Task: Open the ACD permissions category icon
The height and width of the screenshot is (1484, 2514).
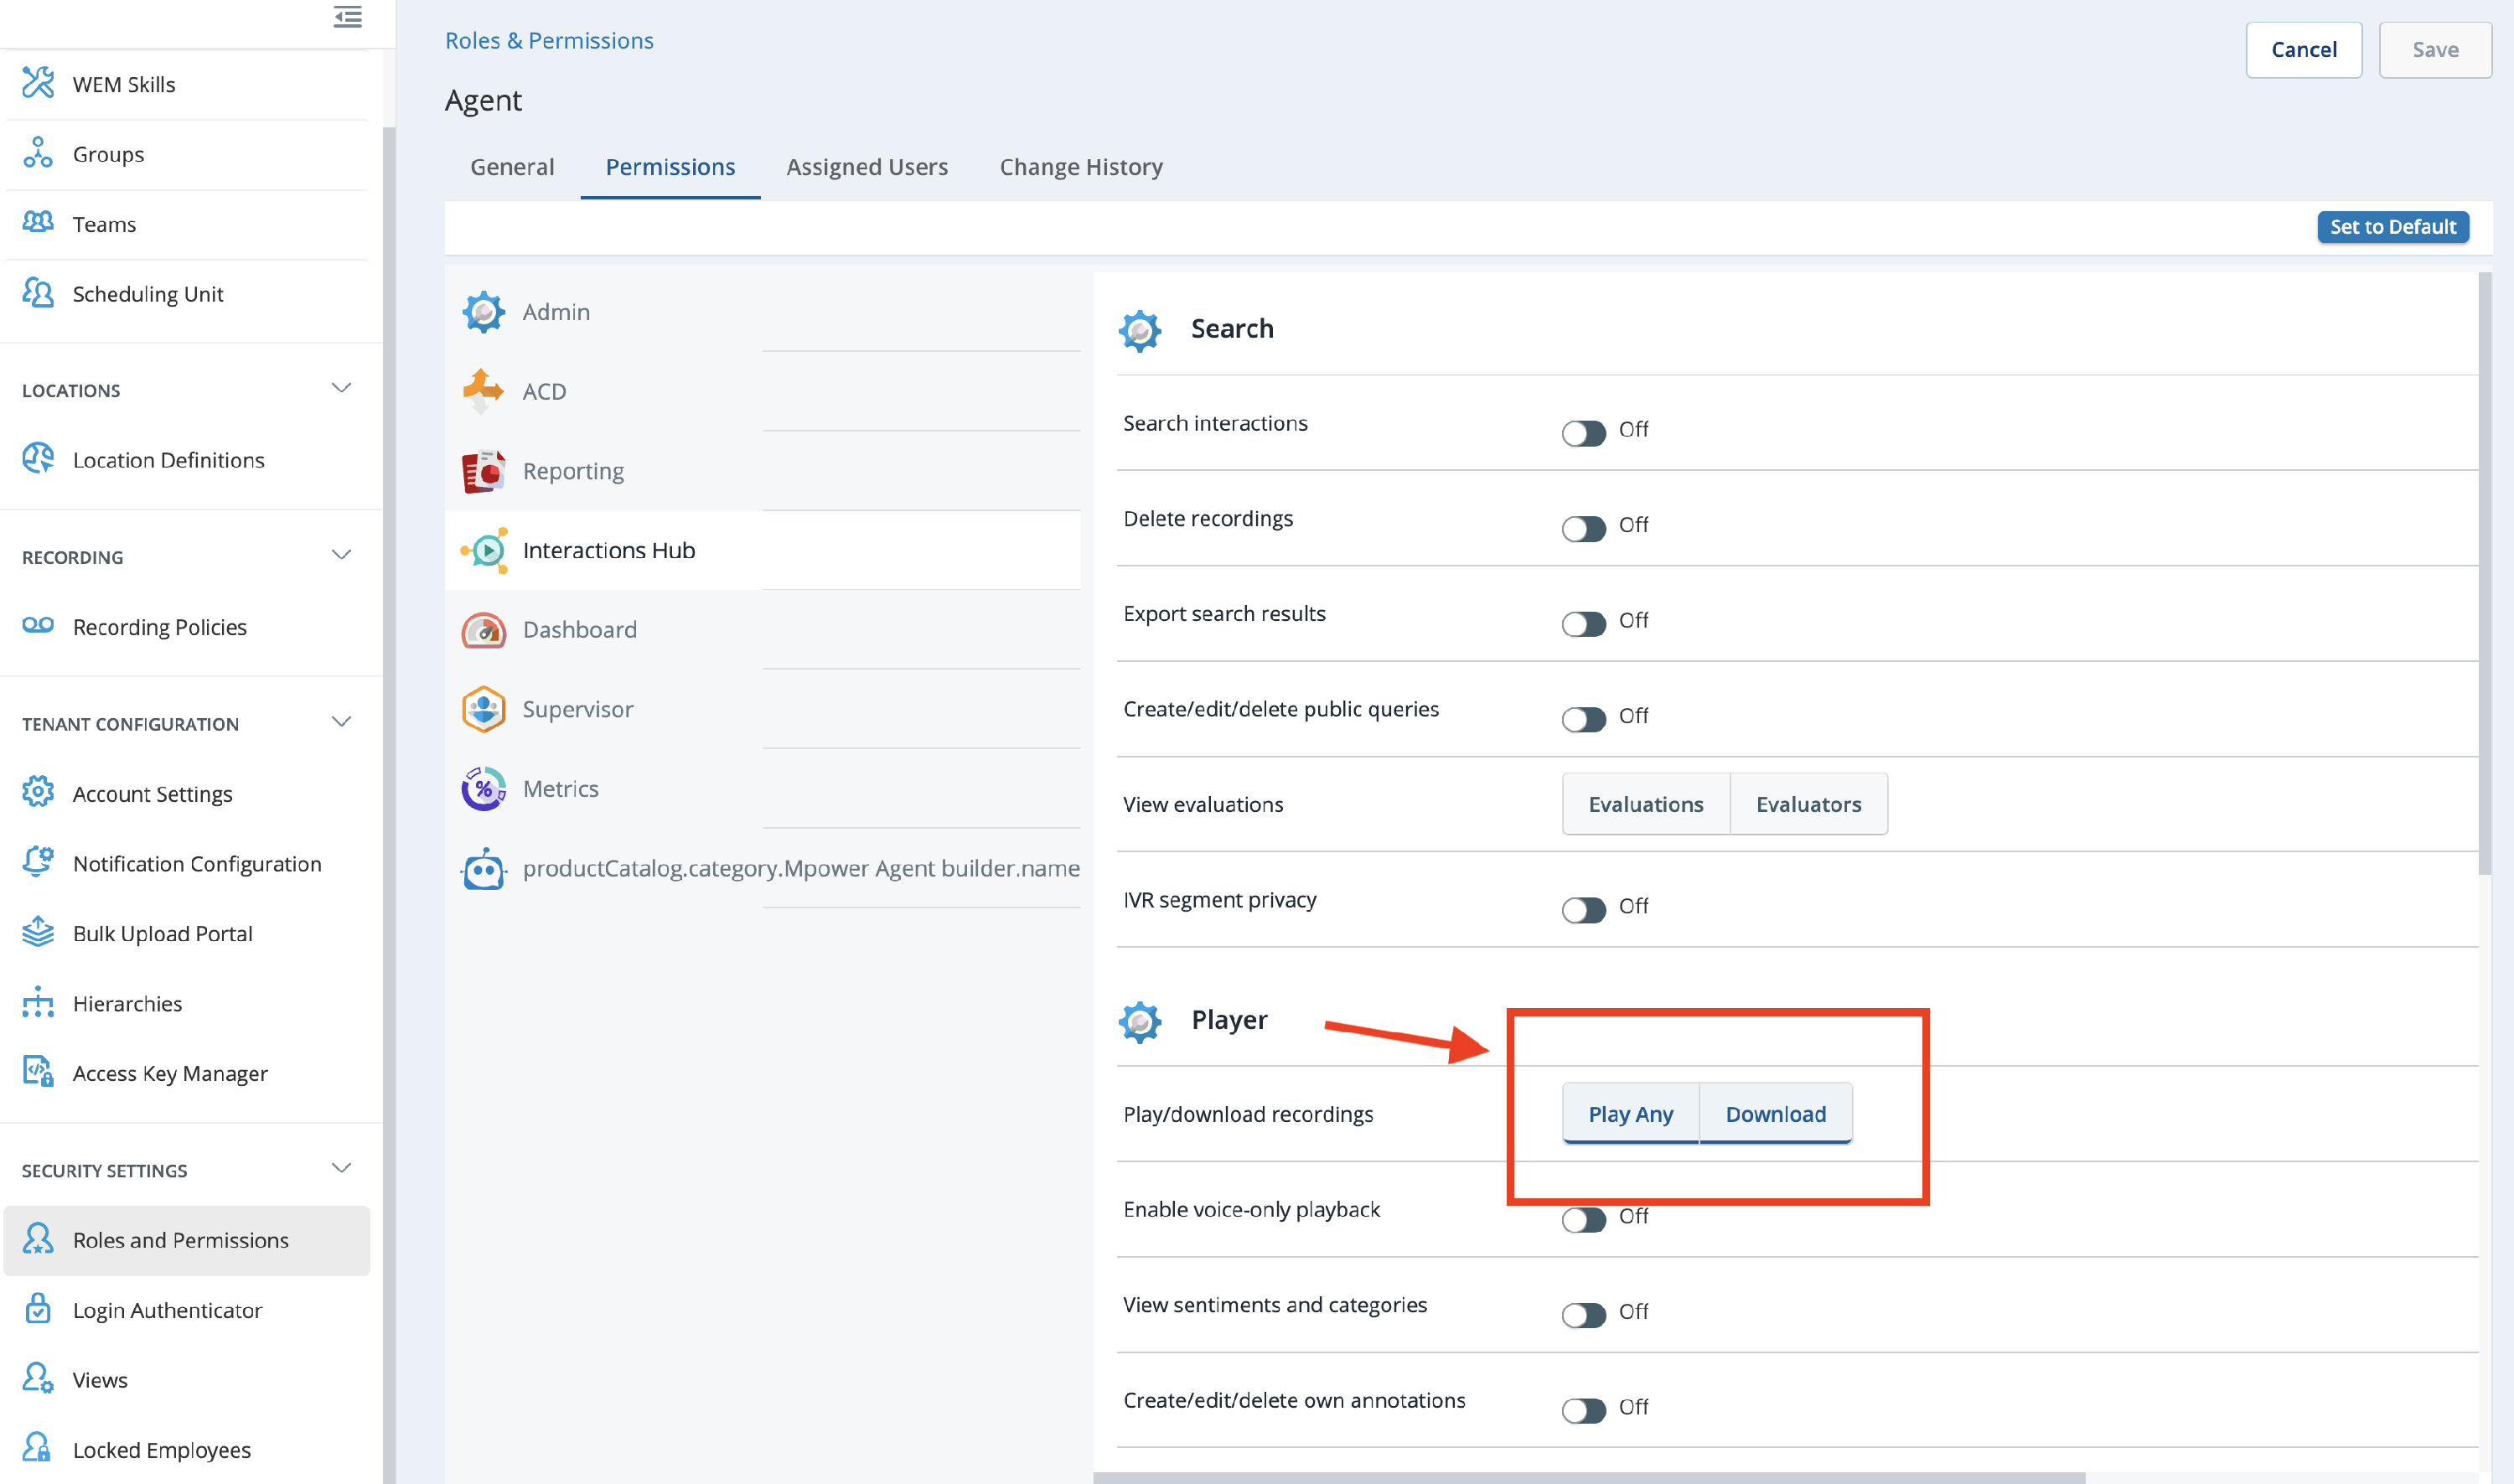Action: coord(483,391)
